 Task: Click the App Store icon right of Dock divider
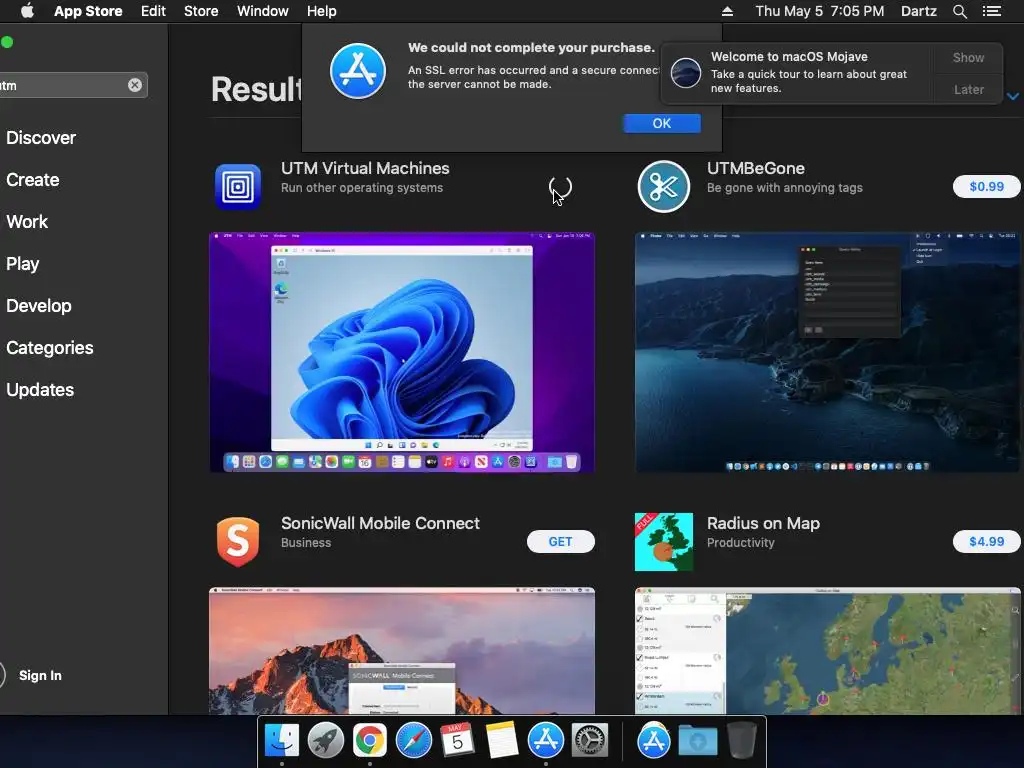(654, 741)
